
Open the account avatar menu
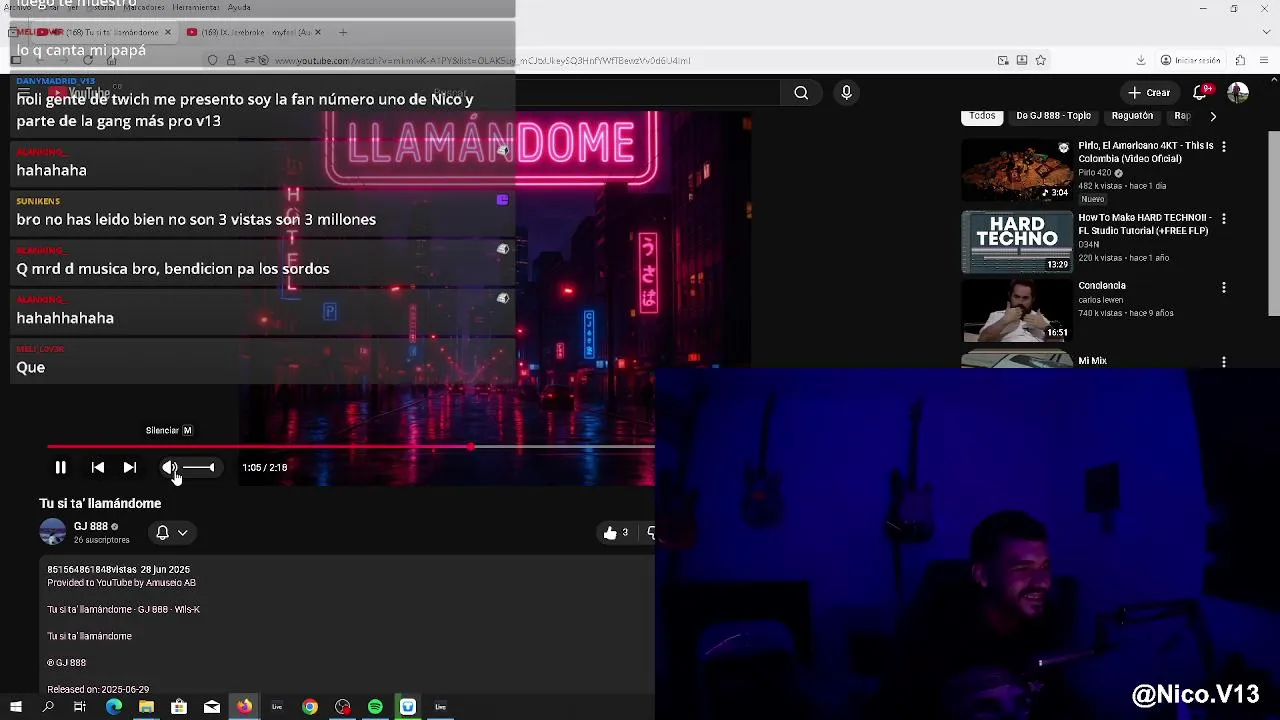(x=1238, y=93)
